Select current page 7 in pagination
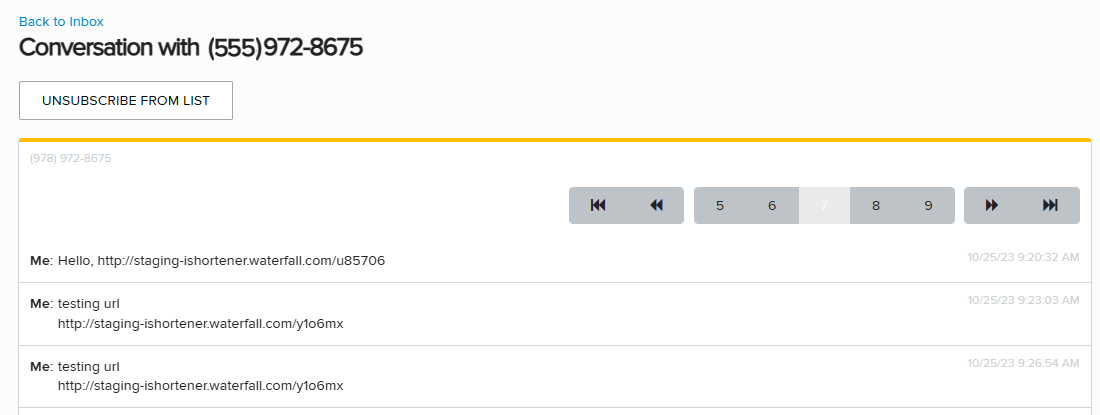 click(x=824, y=205)
